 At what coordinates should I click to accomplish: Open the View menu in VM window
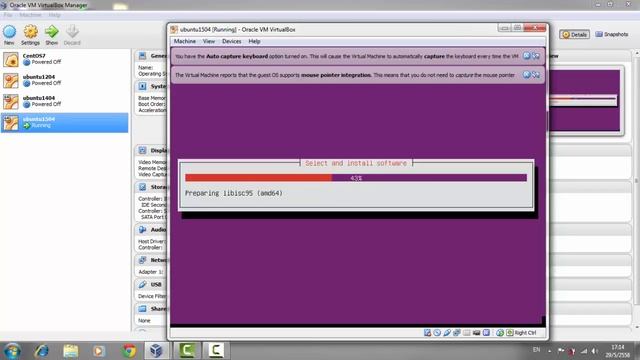coord(209,41)
